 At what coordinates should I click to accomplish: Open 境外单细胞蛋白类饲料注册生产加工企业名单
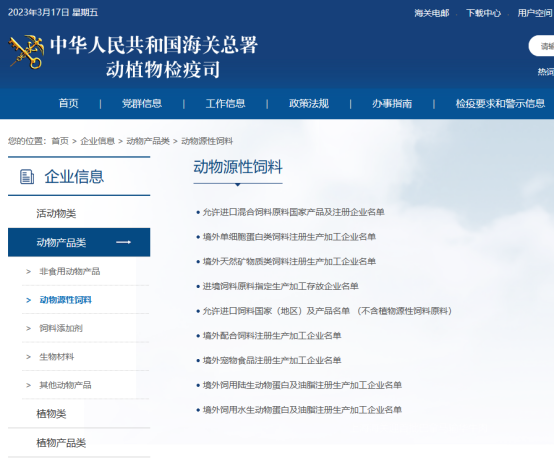point(289,237)
